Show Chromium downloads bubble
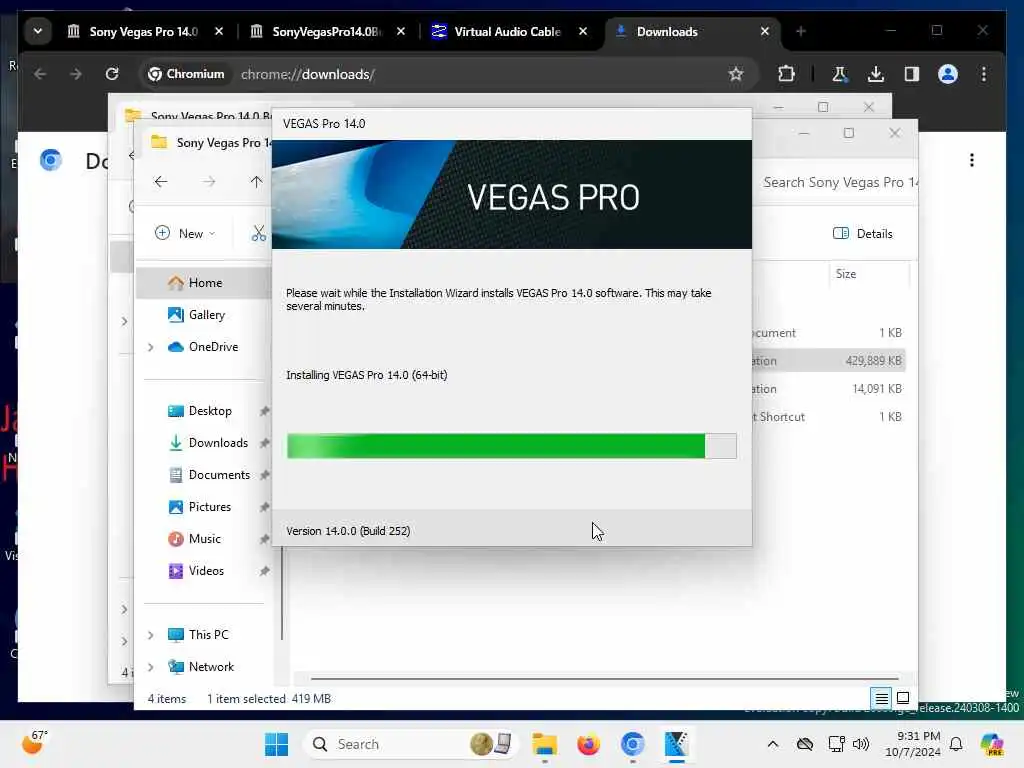This screenshot has height=768, width=1024. pos(876,74)
